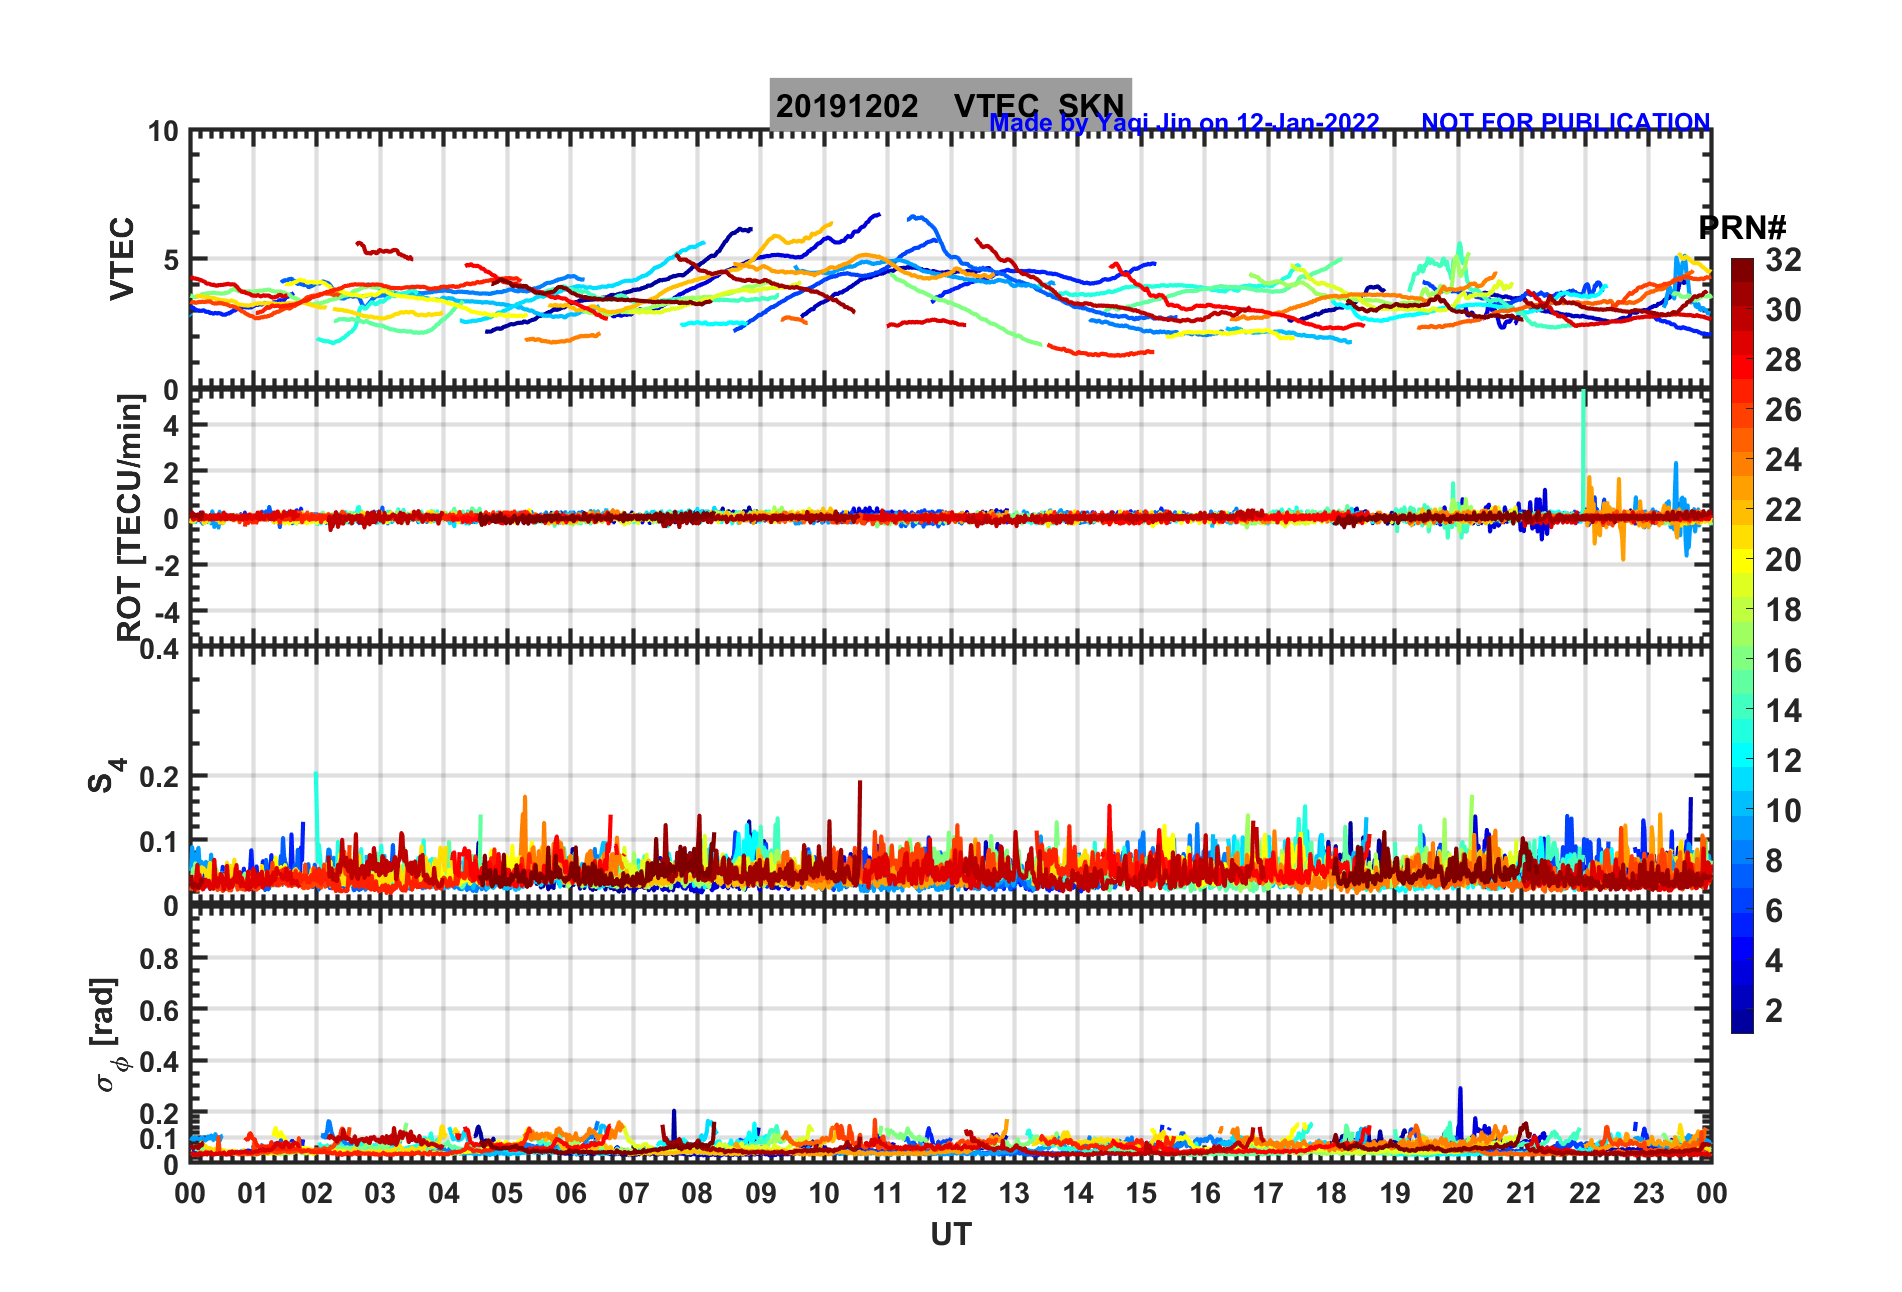
Task: Click the VTEC y-axis tick label 10
Action: tap(163, 132)
